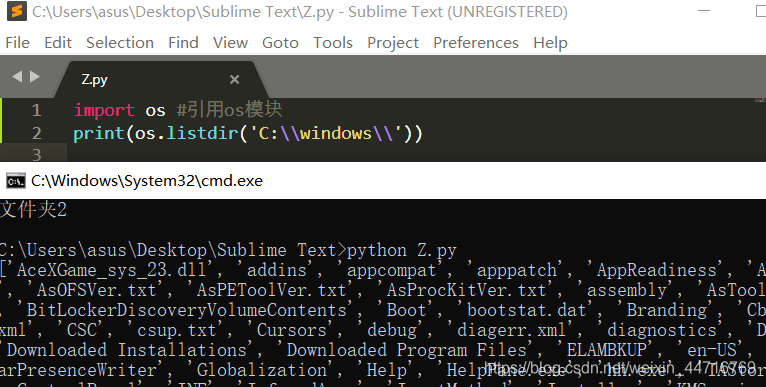
Task: Open the Project menu
Action: [393, 43]
